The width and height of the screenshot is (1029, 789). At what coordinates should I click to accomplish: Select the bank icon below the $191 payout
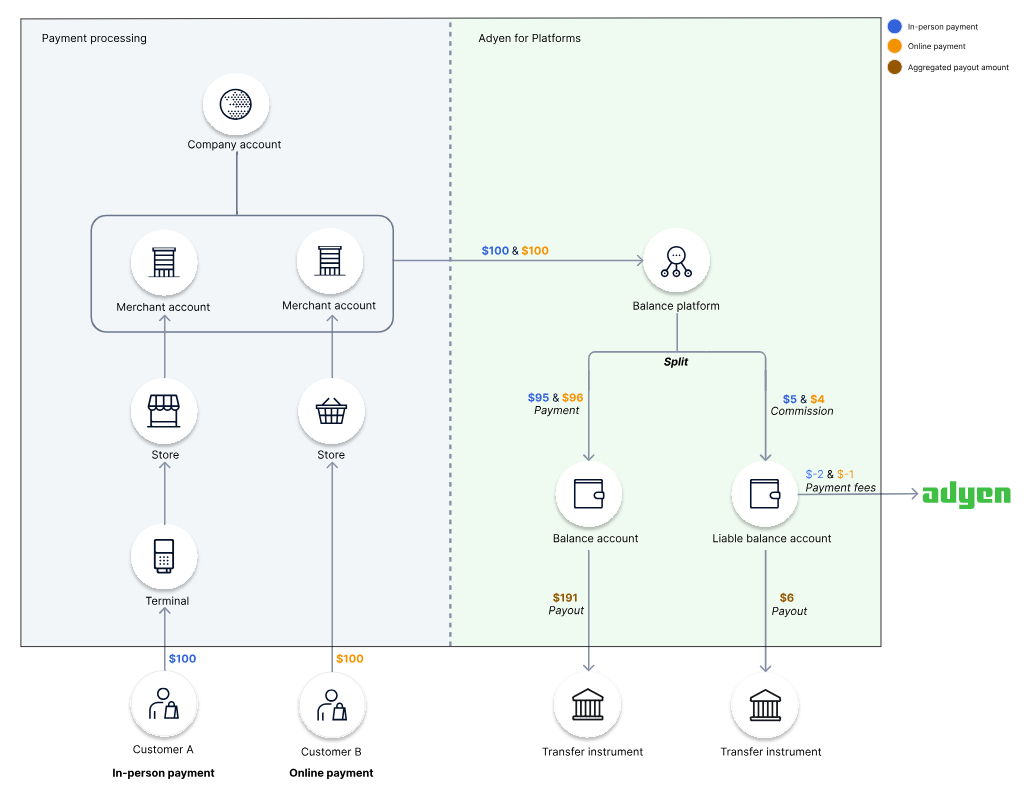coord(587,705)
